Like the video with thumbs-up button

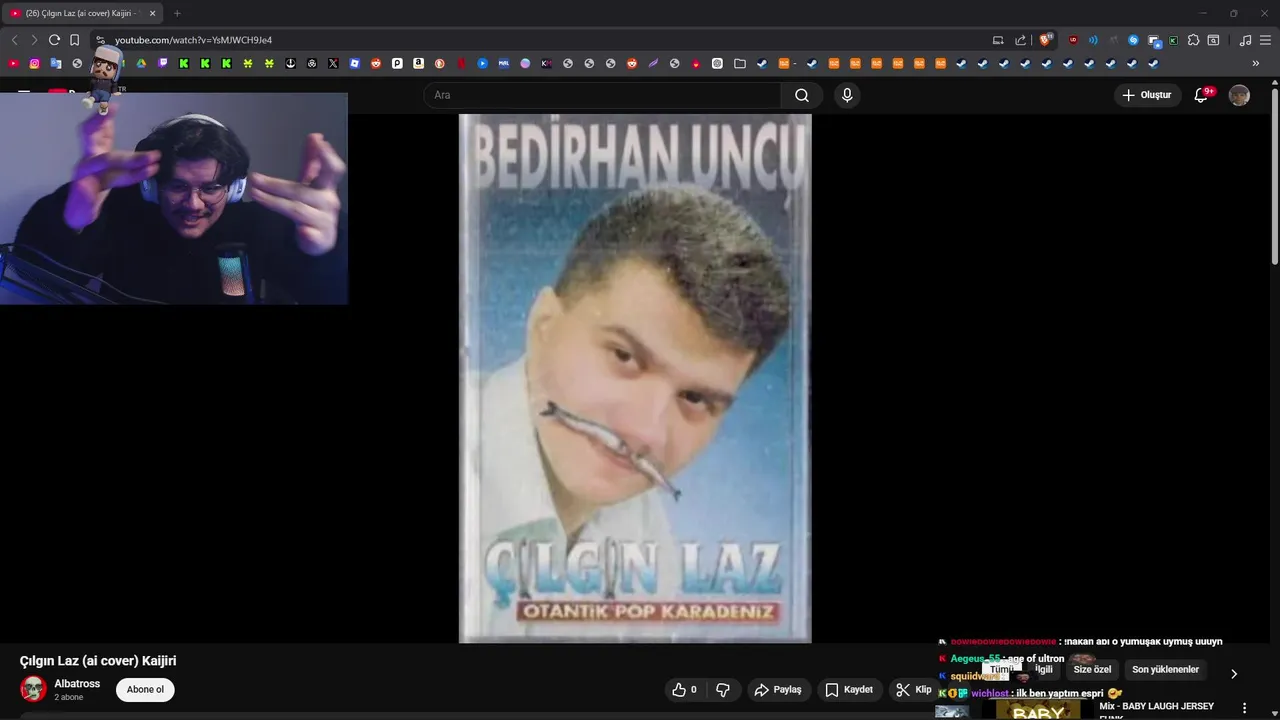[684, 690]
